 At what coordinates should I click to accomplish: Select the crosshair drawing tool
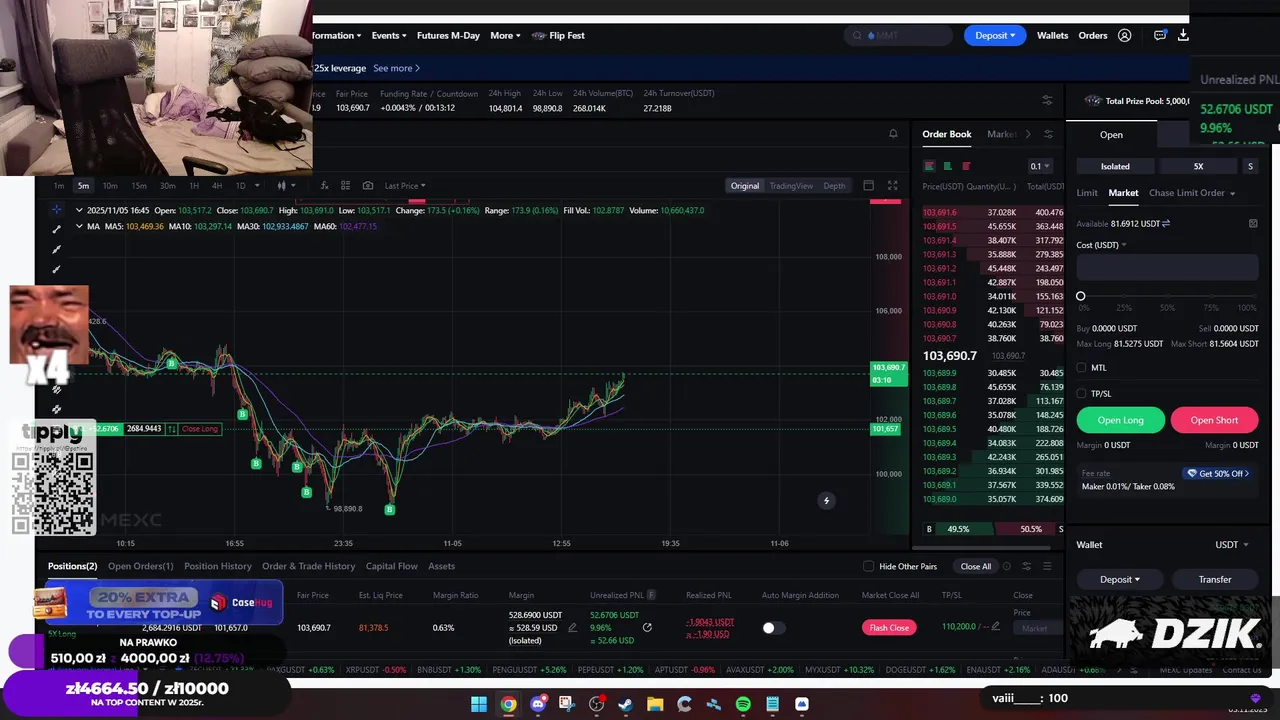point(56,209)
